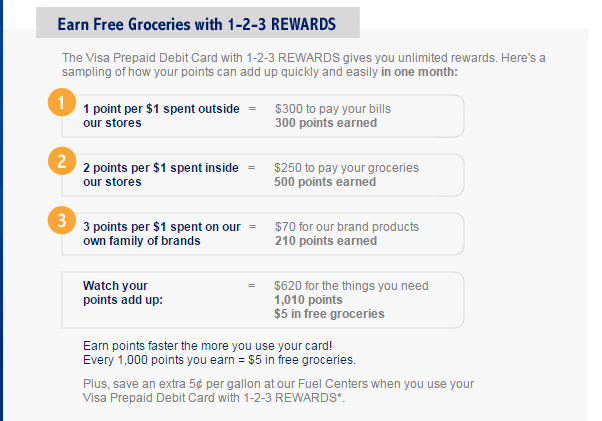Image resolution: width=602 pixels, height=421 pixels.
Task: Click '$70 for our brand products' line
Action: pos(347,227)
